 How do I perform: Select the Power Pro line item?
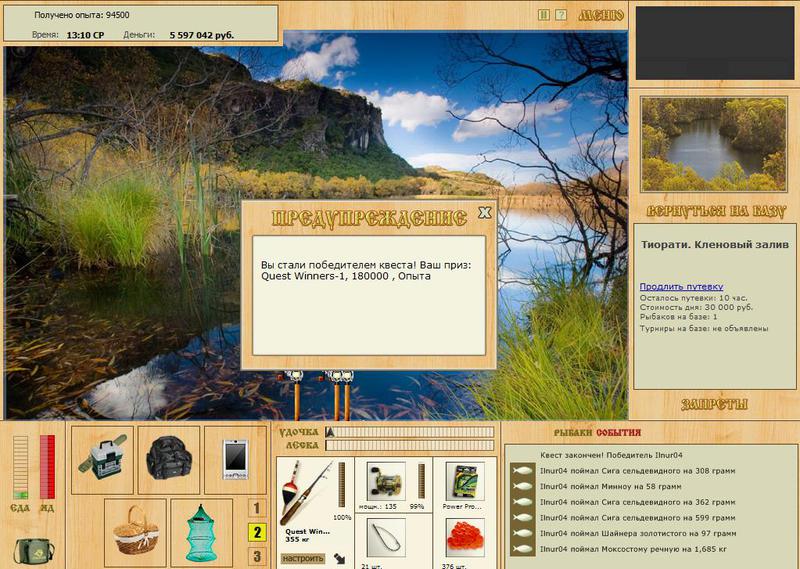tap(465, 482)
